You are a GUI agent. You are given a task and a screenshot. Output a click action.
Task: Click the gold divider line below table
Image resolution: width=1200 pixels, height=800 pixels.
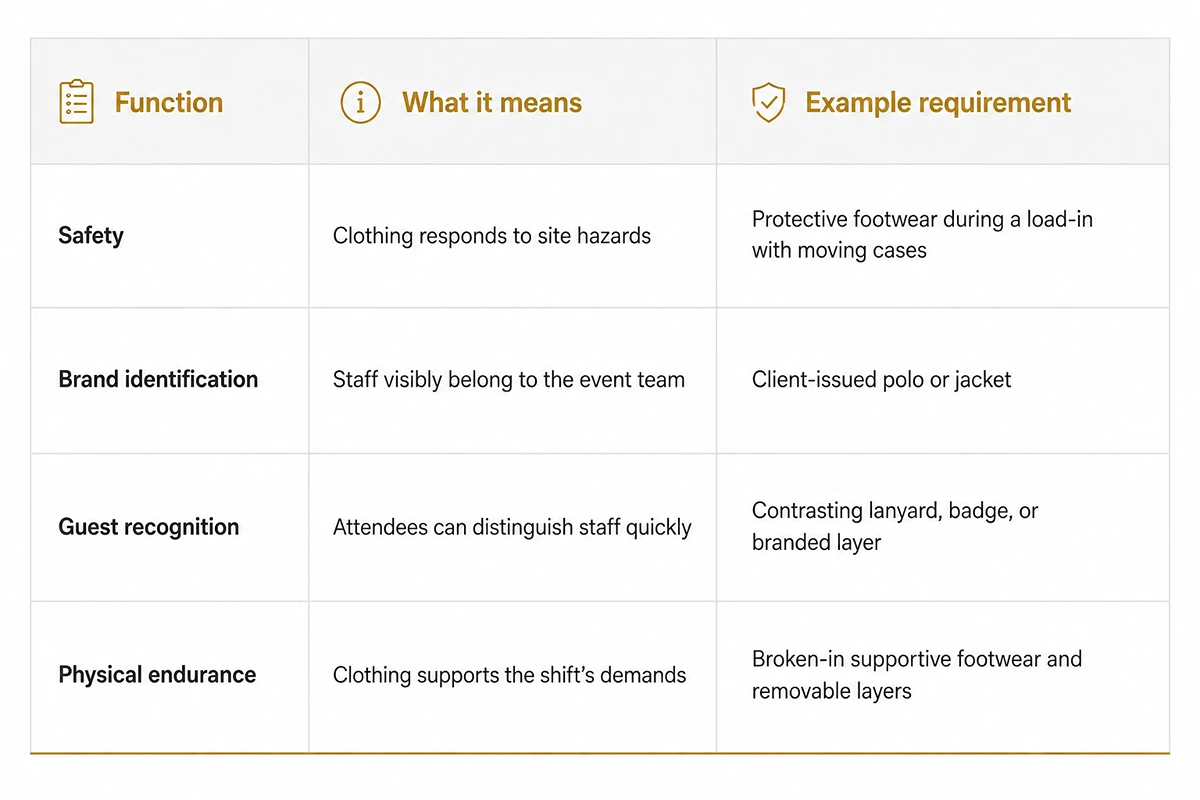[x=600, y=752]
